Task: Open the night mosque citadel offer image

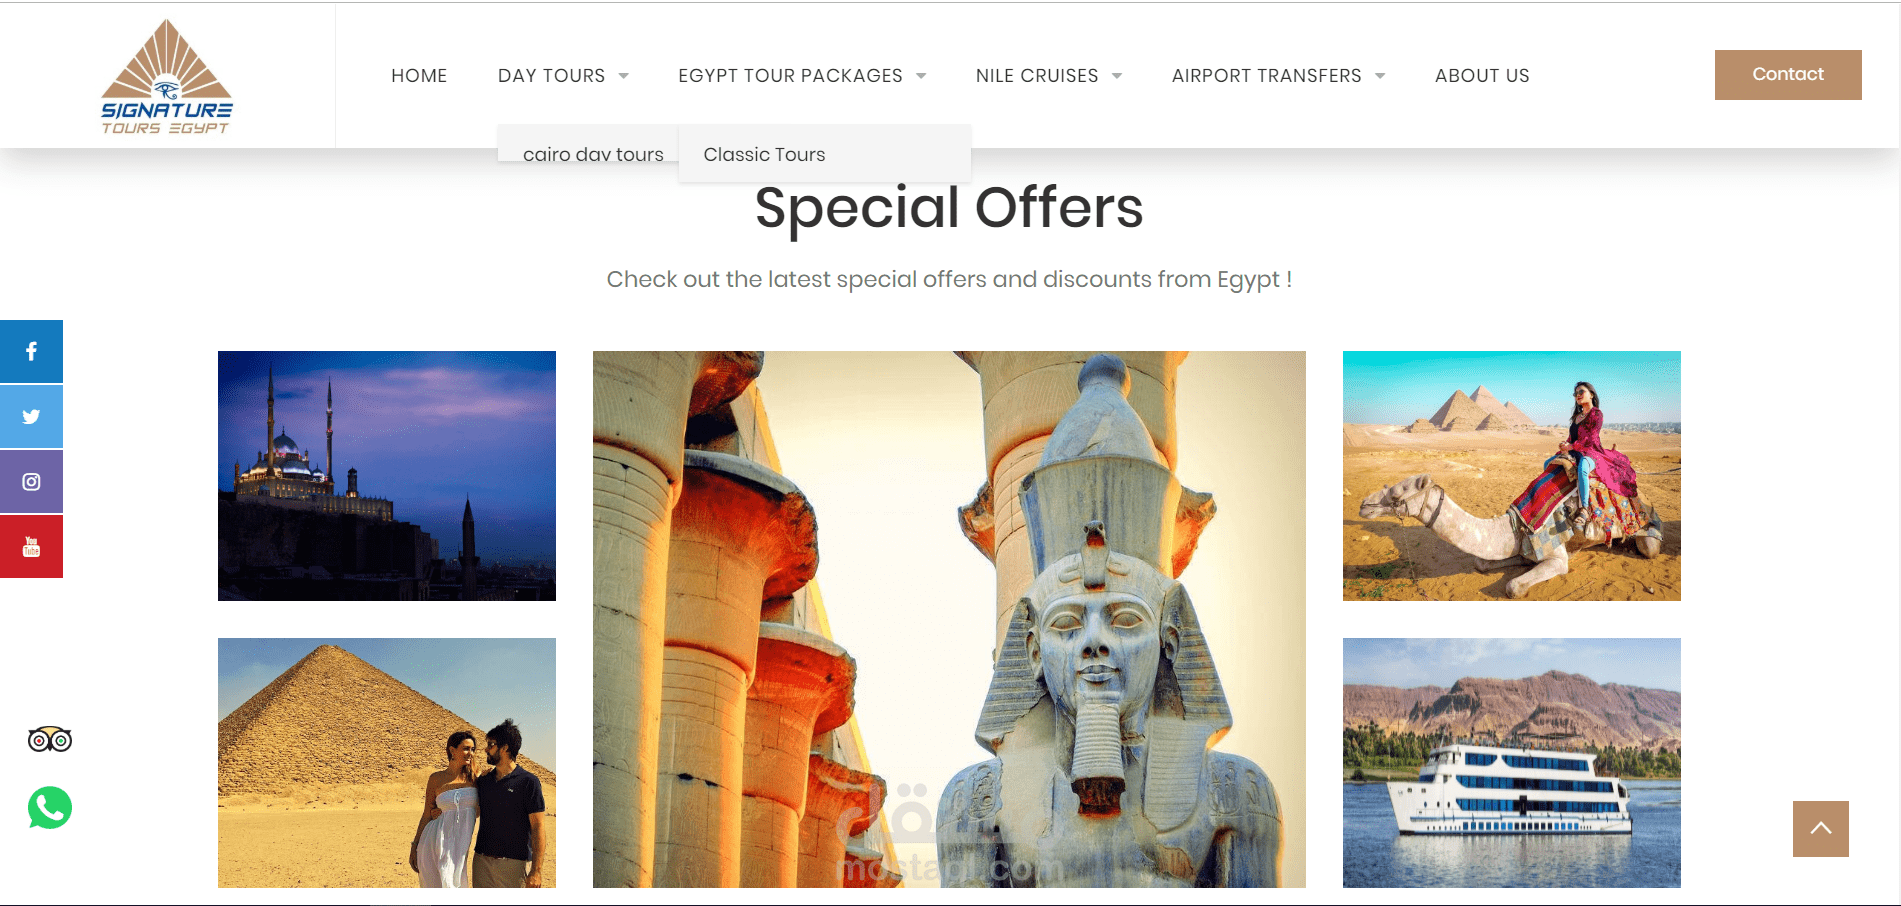Action: click(x=387, y=476)
